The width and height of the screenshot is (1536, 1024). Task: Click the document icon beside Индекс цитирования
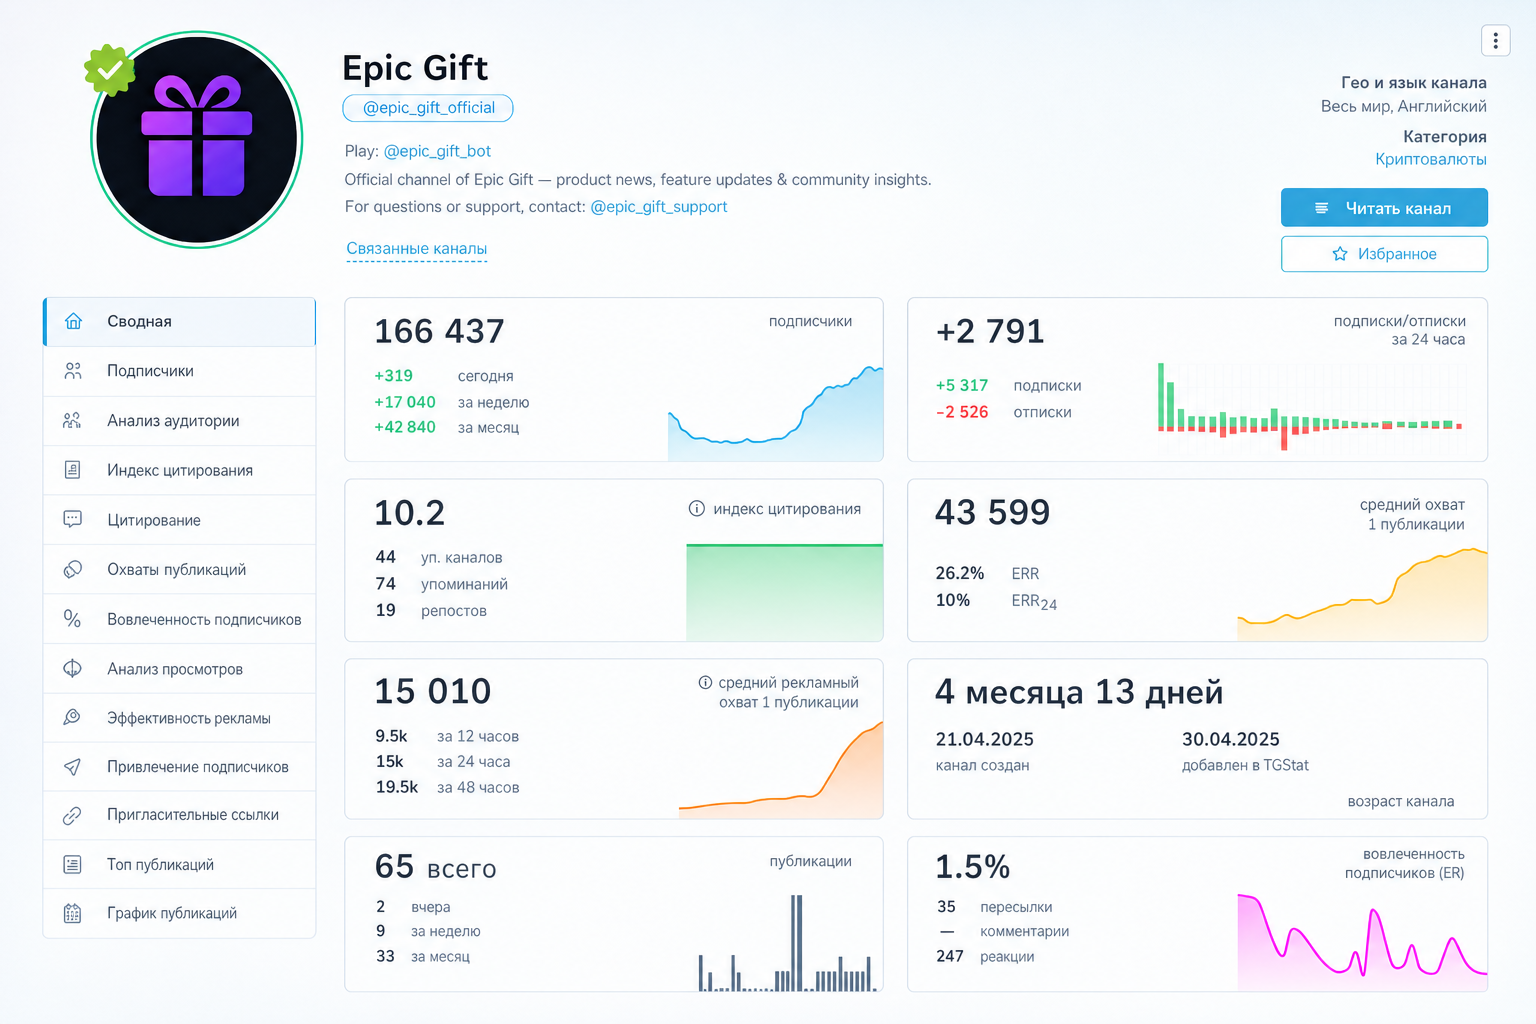[72, 470]
